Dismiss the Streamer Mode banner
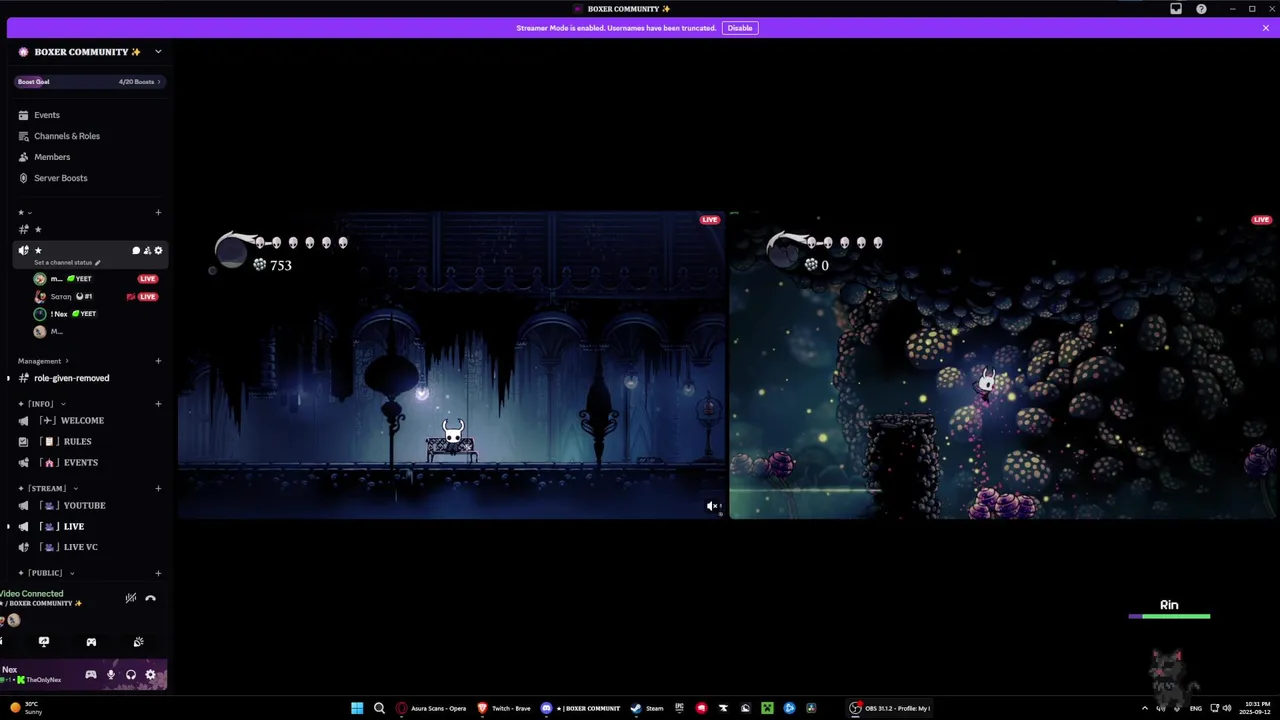 point(1265,28)
